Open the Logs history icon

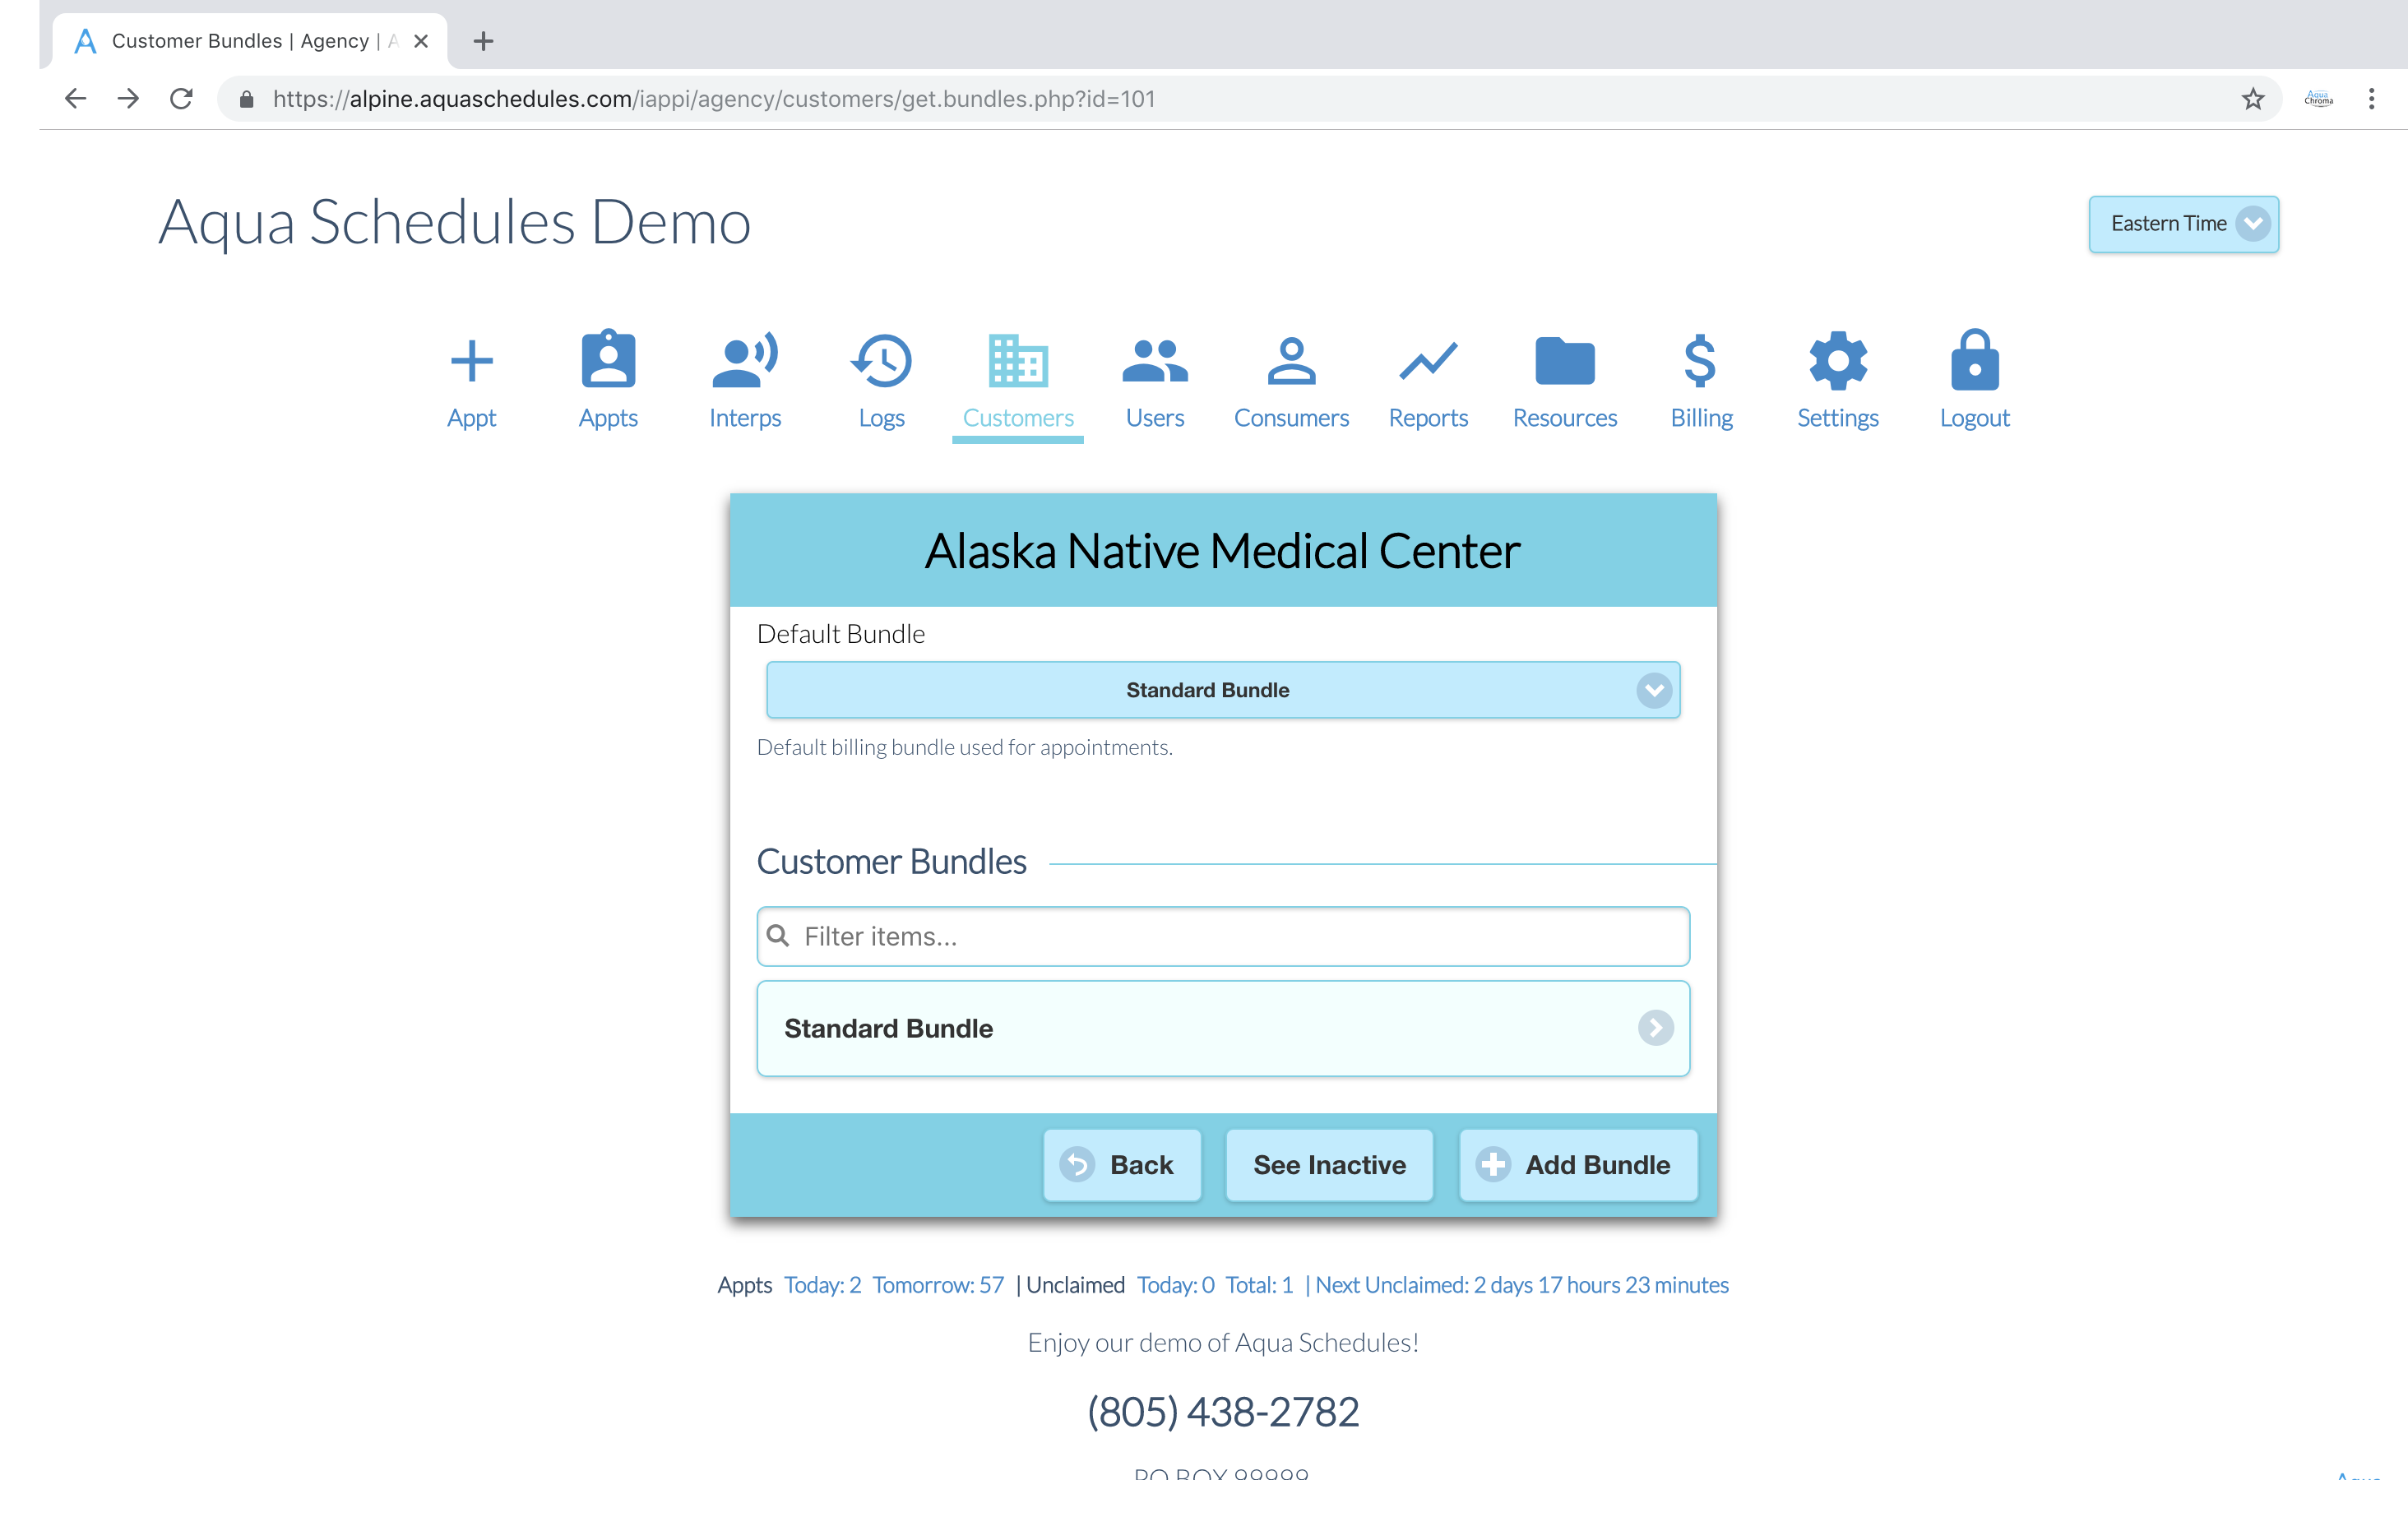tap(881, 360)
